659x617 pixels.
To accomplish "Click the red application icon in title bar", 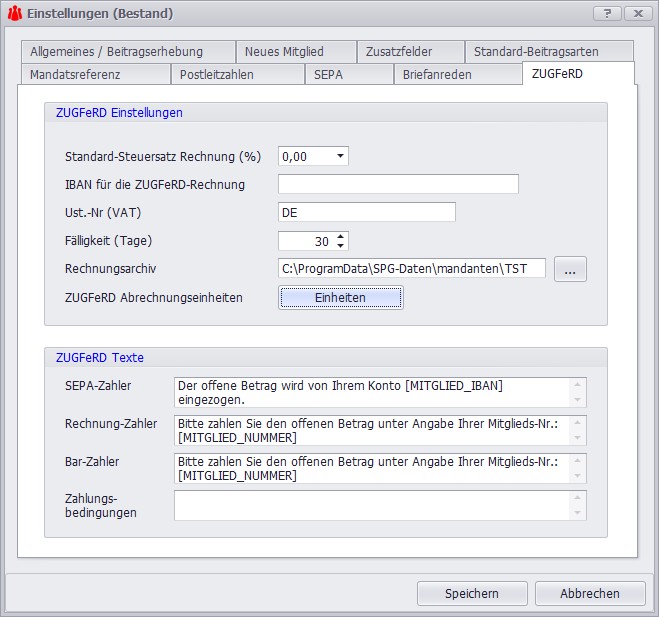I will click(x=14, y=14).
